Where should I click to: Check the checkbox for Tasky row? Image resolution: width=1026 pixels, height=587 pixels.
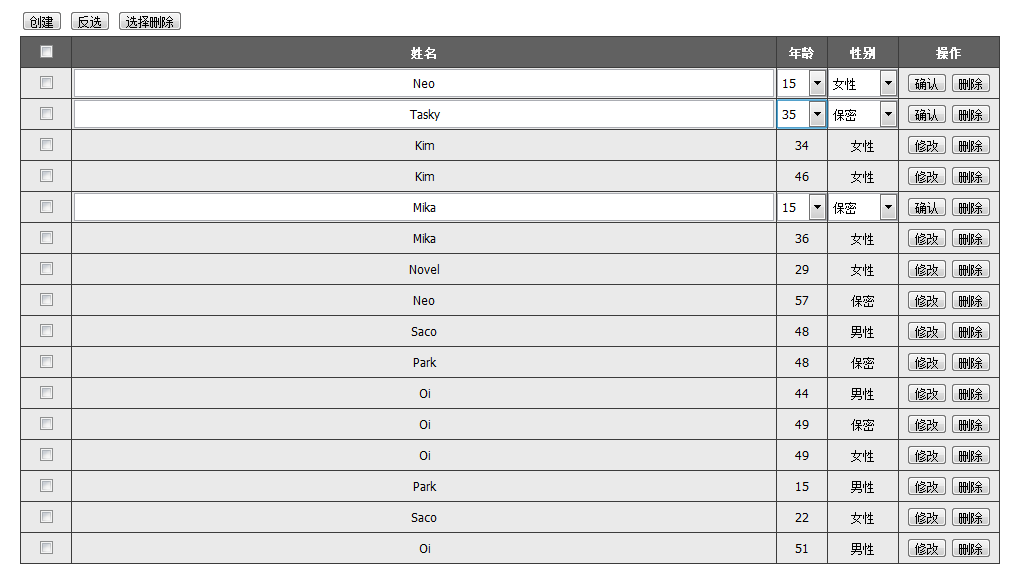pos(46,114)
